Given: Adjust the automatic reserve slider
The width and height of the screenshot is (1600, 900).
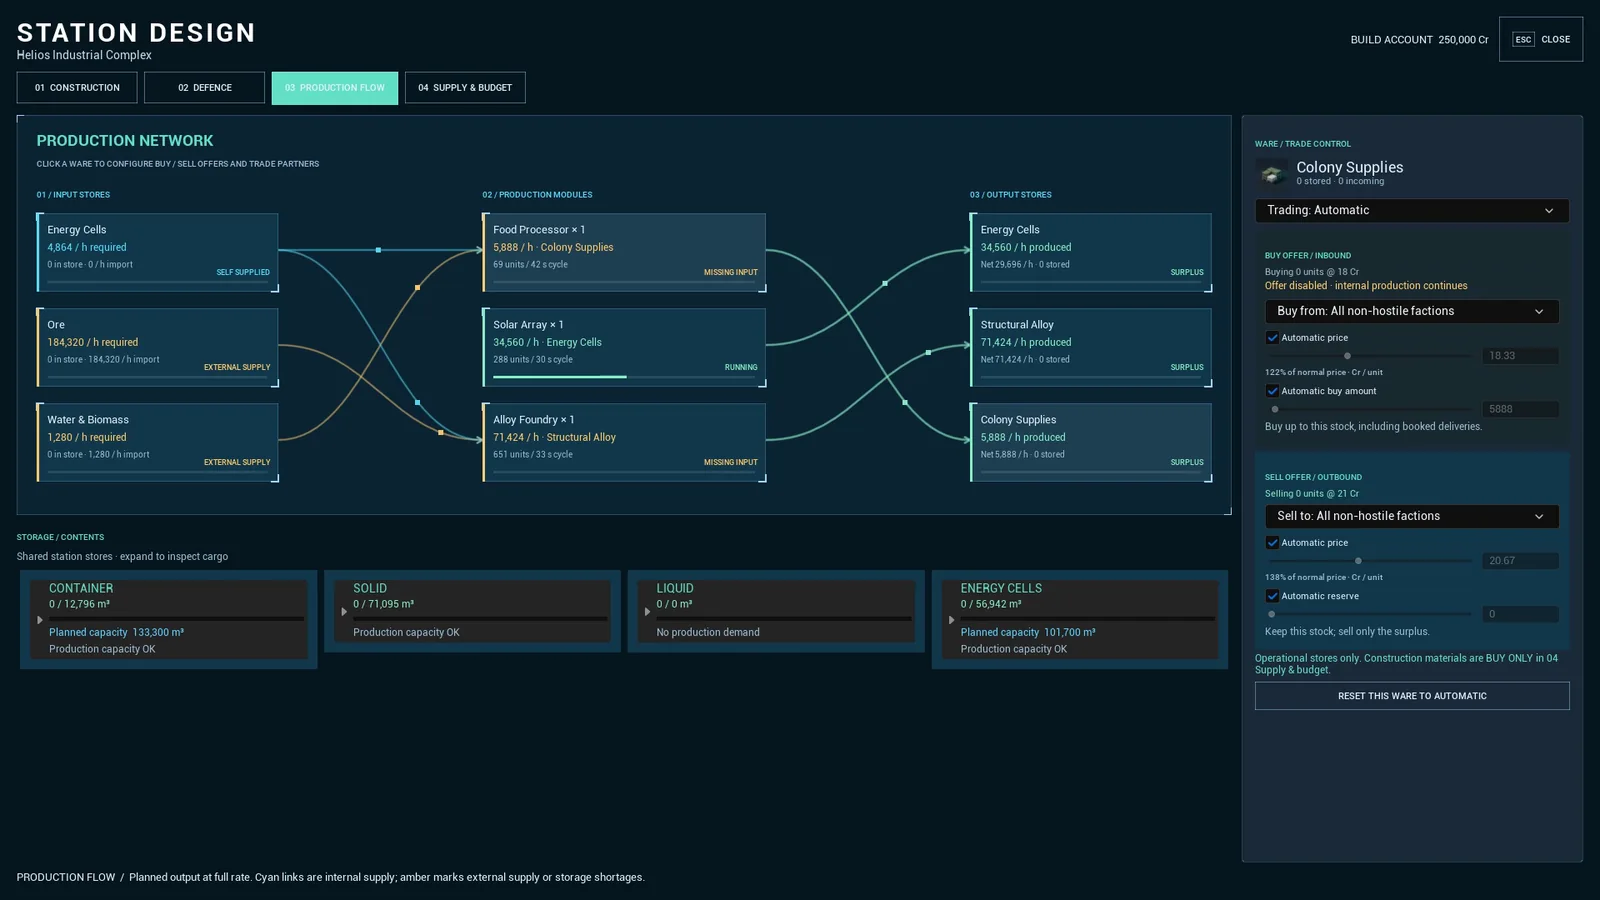Looking at the screenshot, I should click(x=1368, y=614).
